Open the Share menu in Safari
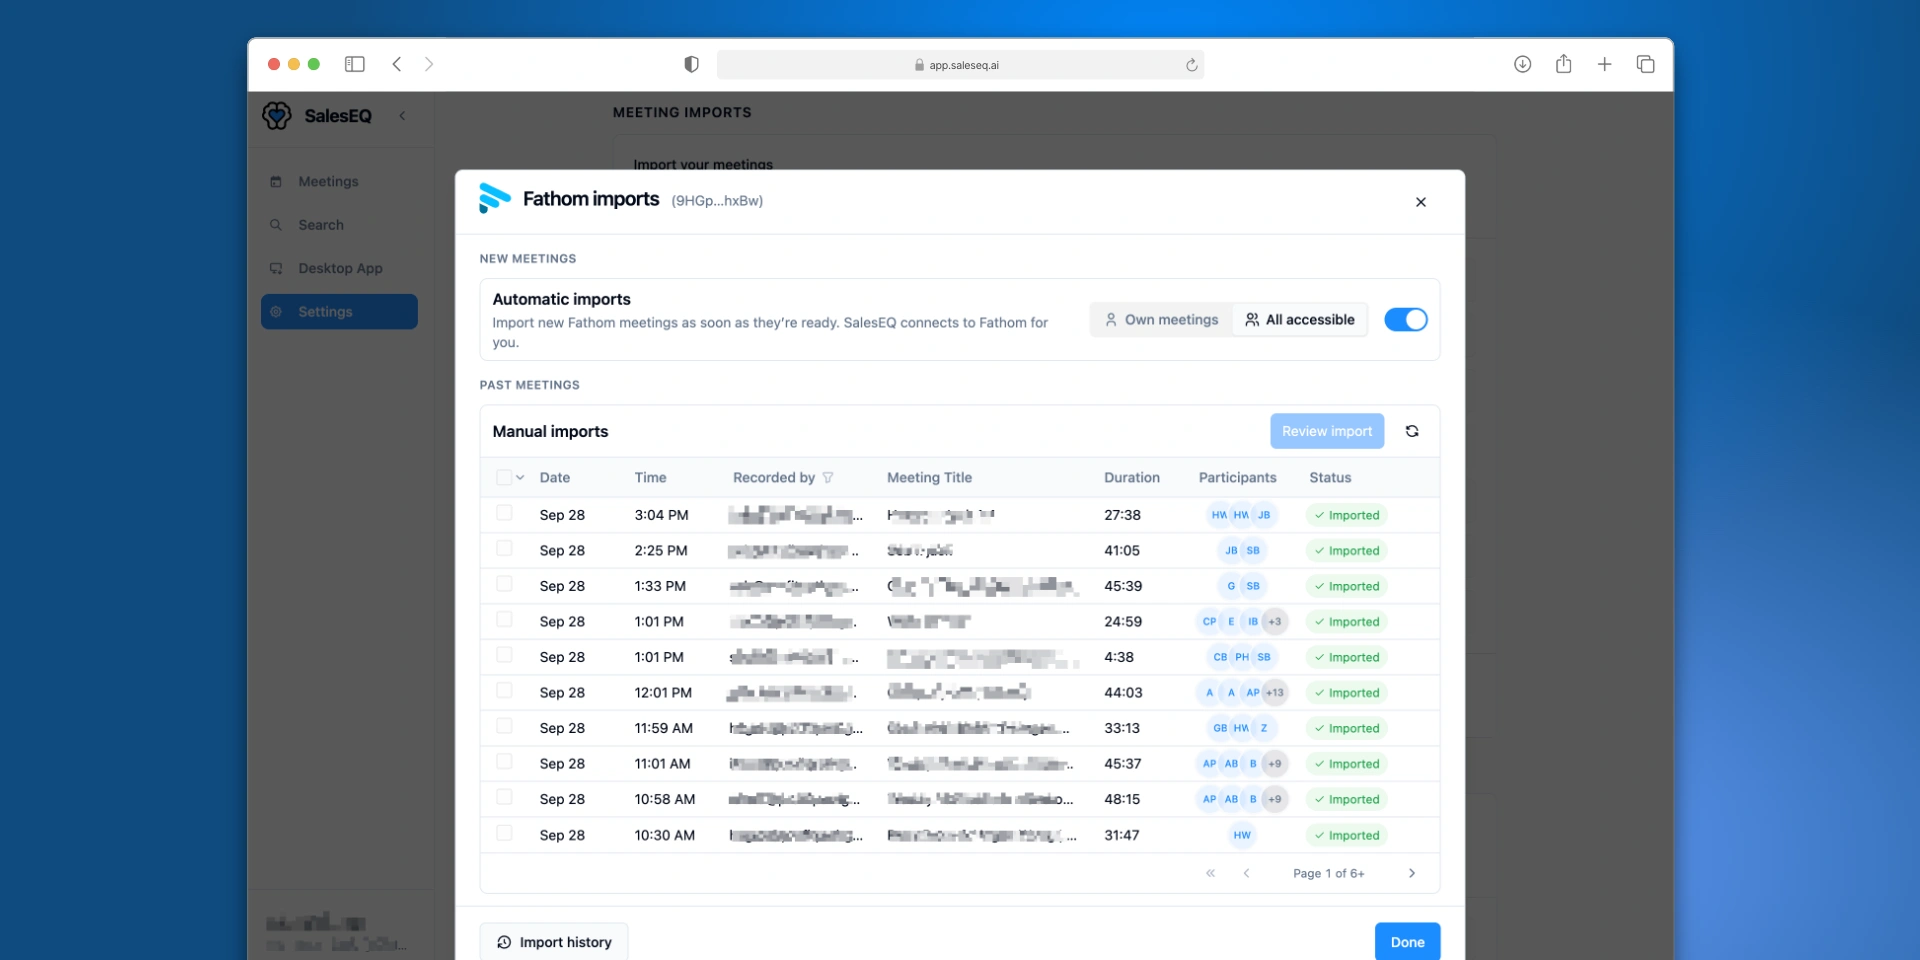This screenshot has width=1920, height=960. click(x=1564, y=64)
